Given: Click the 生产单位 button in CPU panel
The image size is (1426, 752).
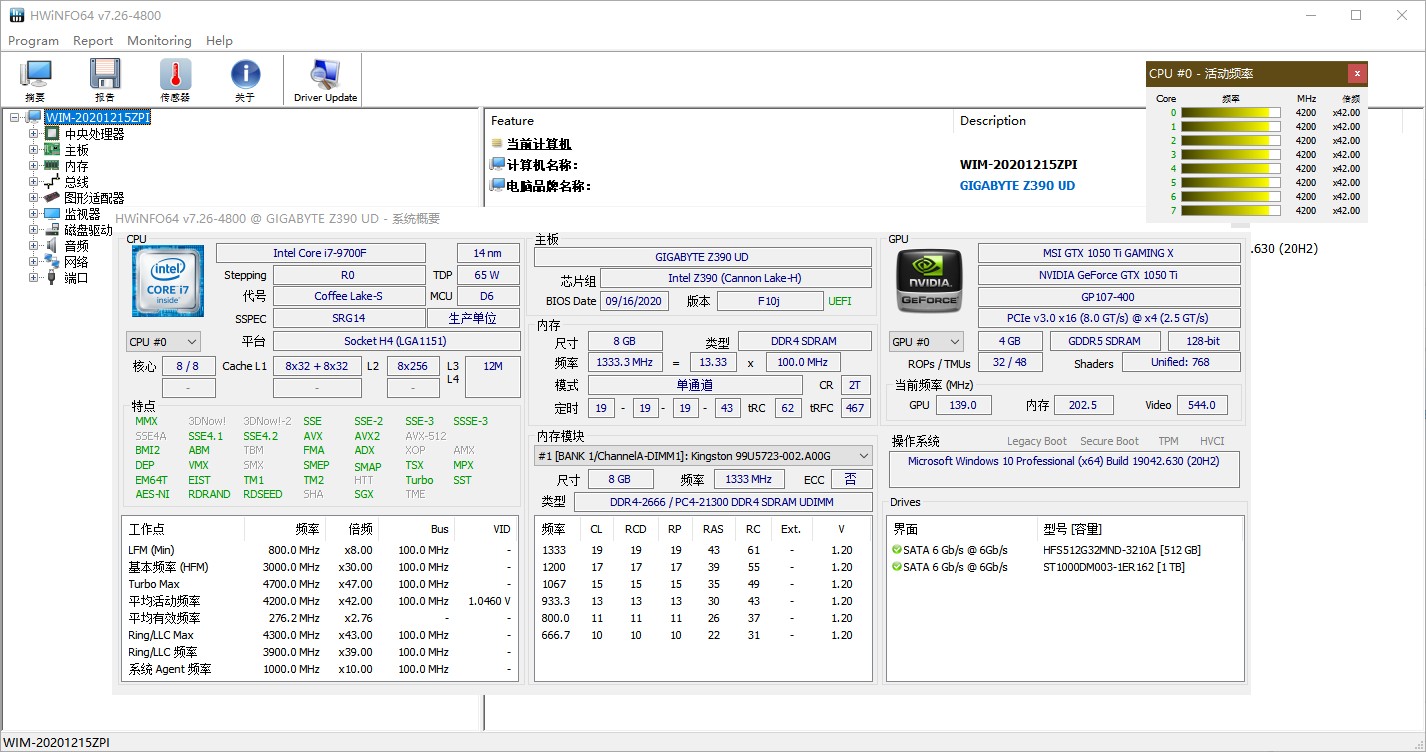Looking at the screenshot, I should (x=473, y=319).
